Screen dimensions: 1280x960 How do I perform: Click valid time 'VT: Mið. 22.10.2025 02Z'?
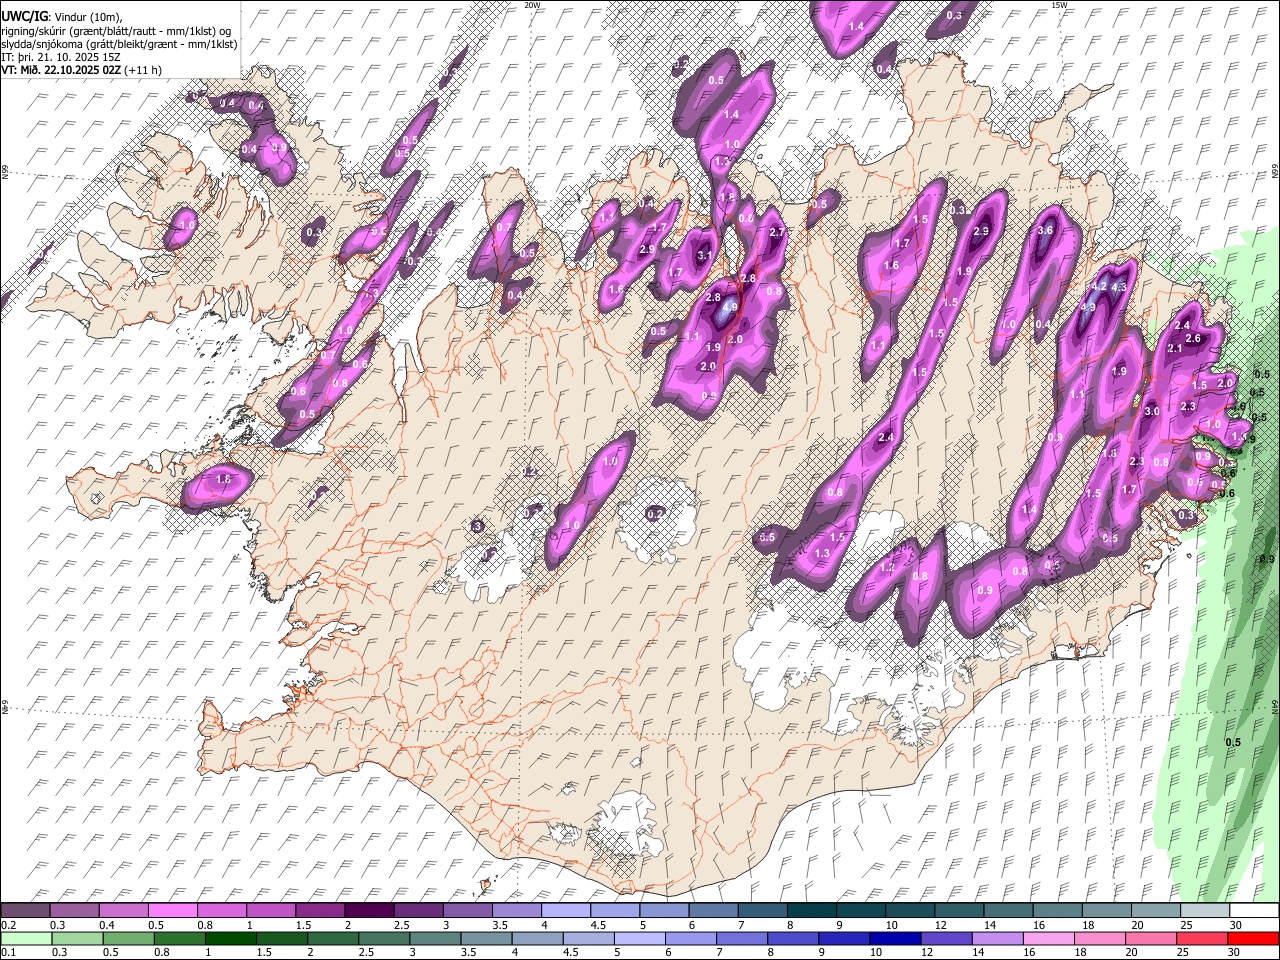(x=61, y=70)
